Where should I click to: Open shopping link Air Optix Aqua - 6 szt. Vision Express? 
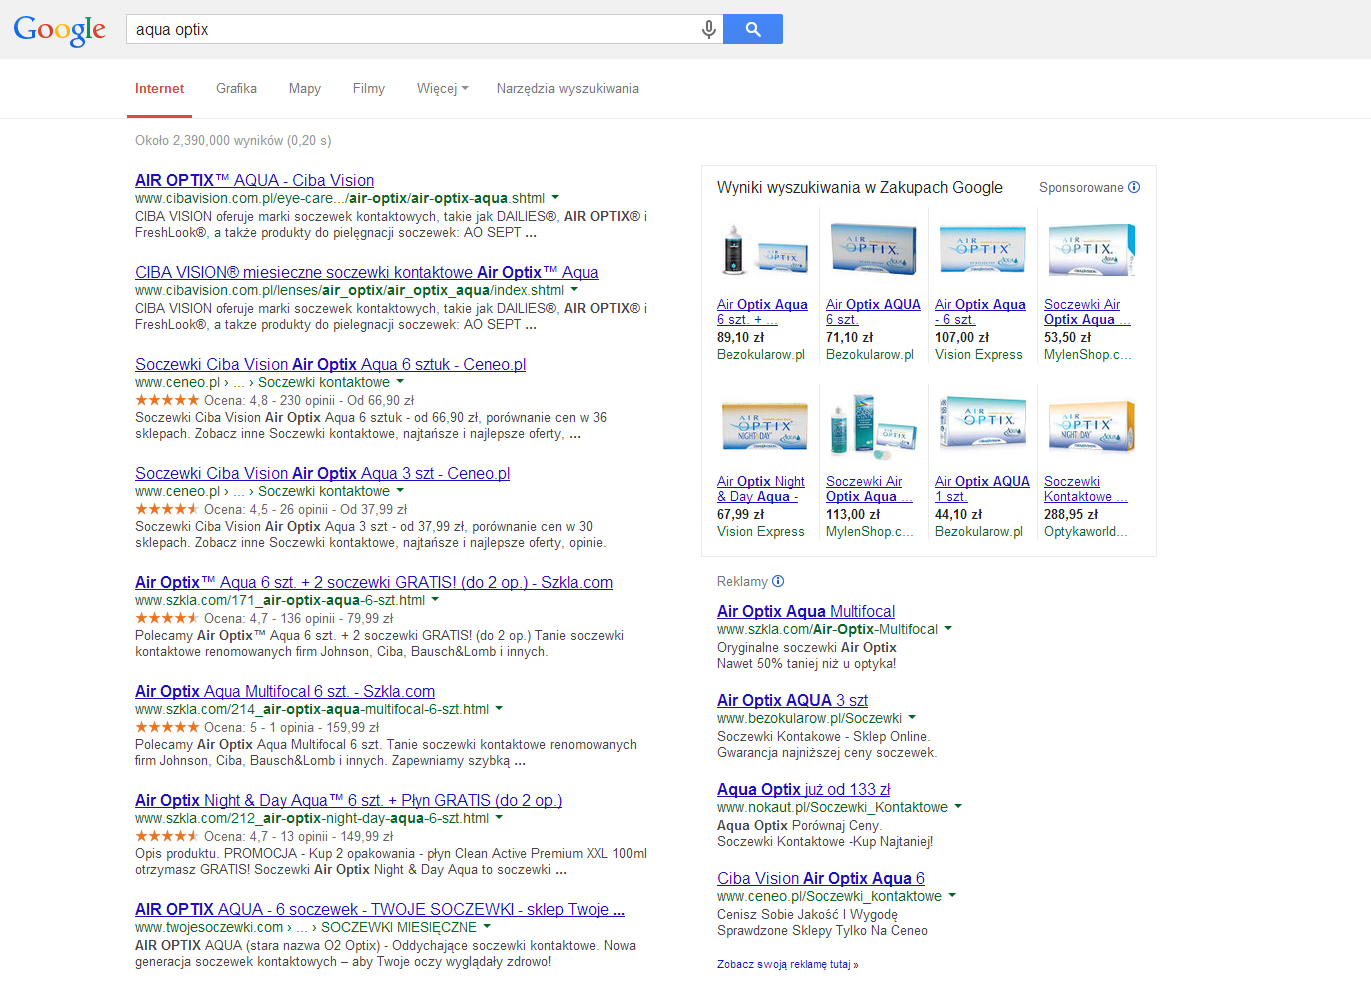tap(980, 312)
